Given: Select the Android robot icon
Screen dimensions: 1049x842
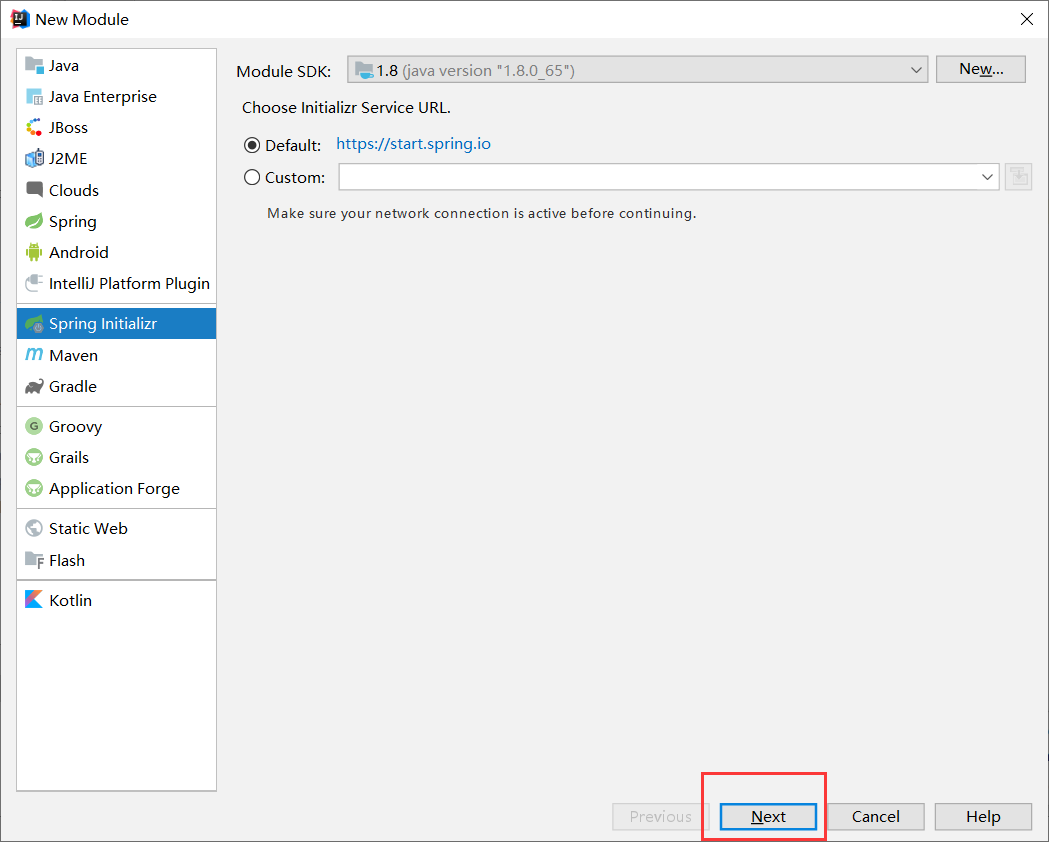Looking at the screenshot, I should (34, 252).
